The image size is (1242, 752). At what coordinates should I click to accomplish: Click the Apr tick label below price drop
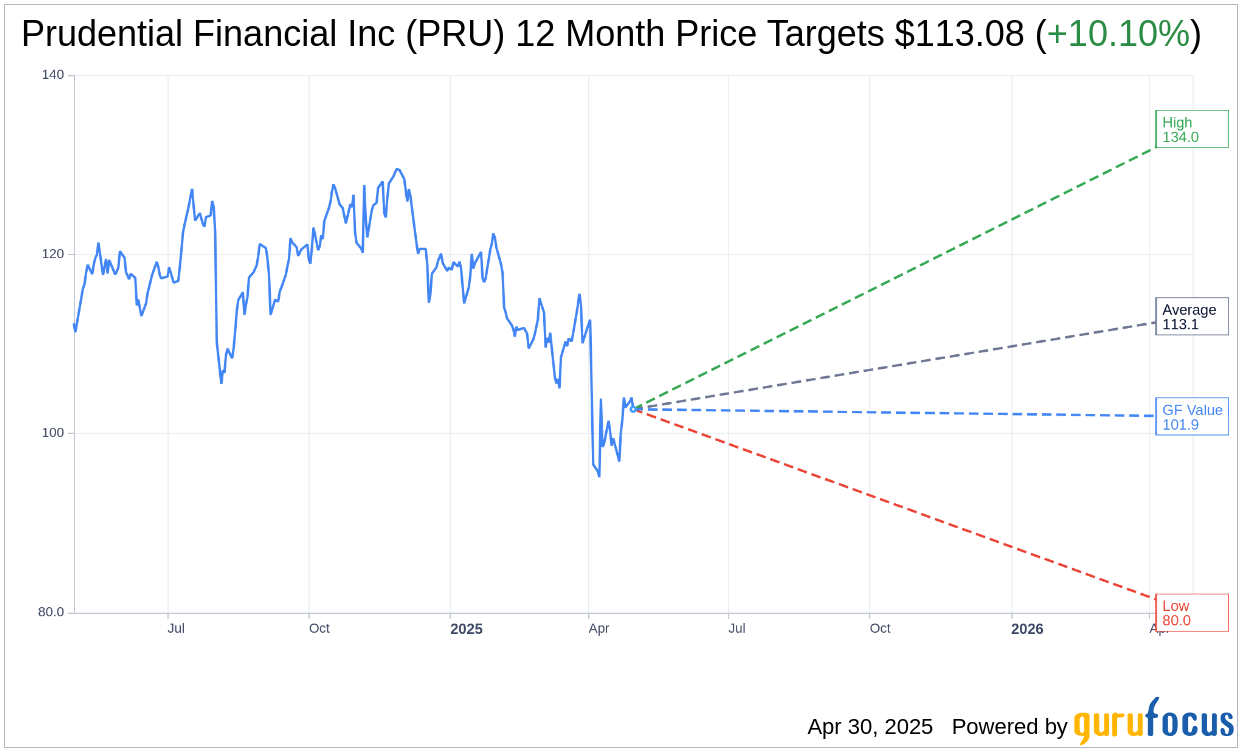(x=599, y=628)
